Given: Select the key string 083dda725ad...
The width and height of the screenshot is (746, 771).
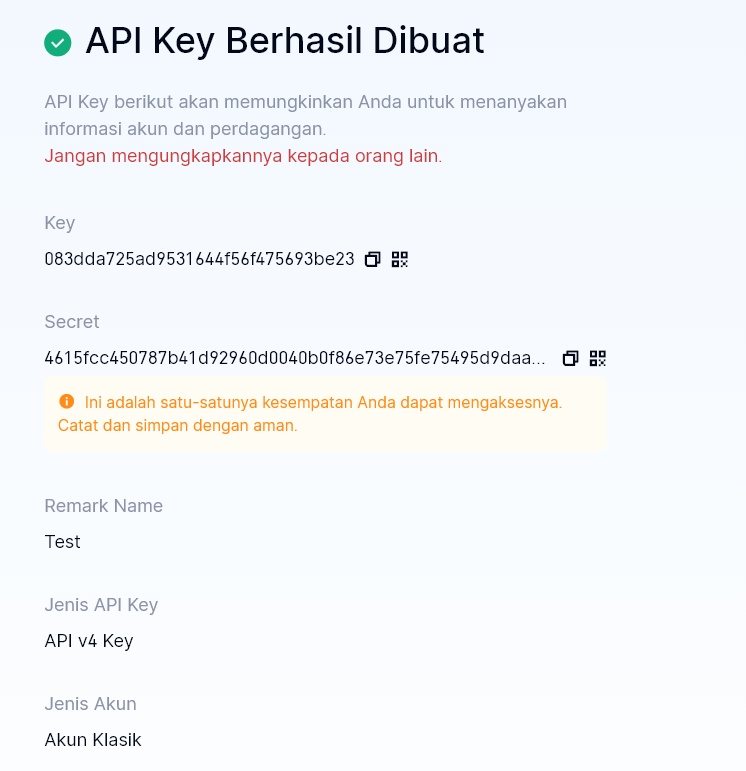Looking at the screenshot, I should (x=199, y=260).
